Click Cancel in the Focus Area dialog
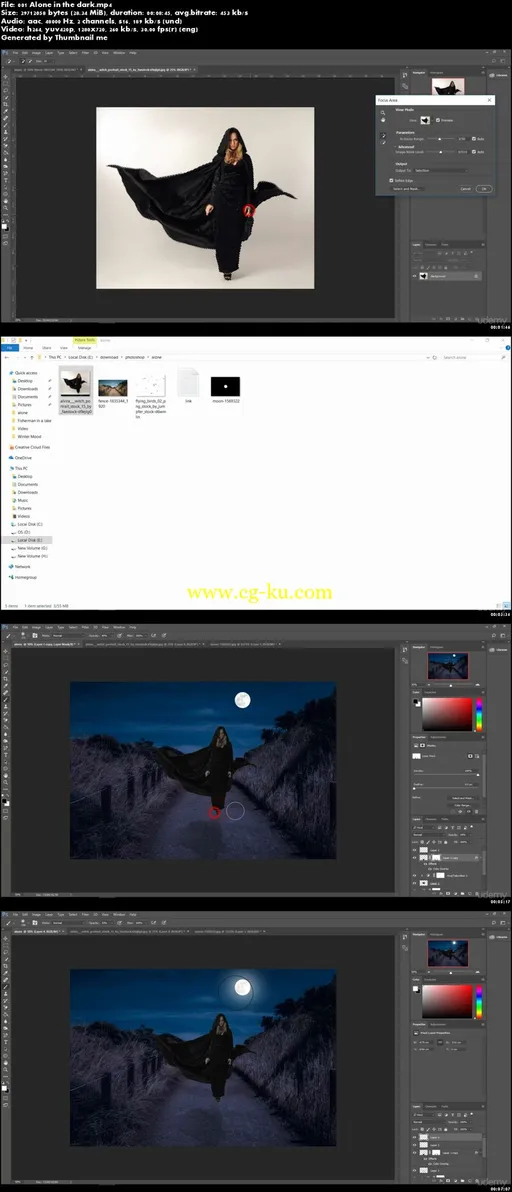Image resolution: width=512 pixels, height=1192 pixels. [x=465, y=189]
